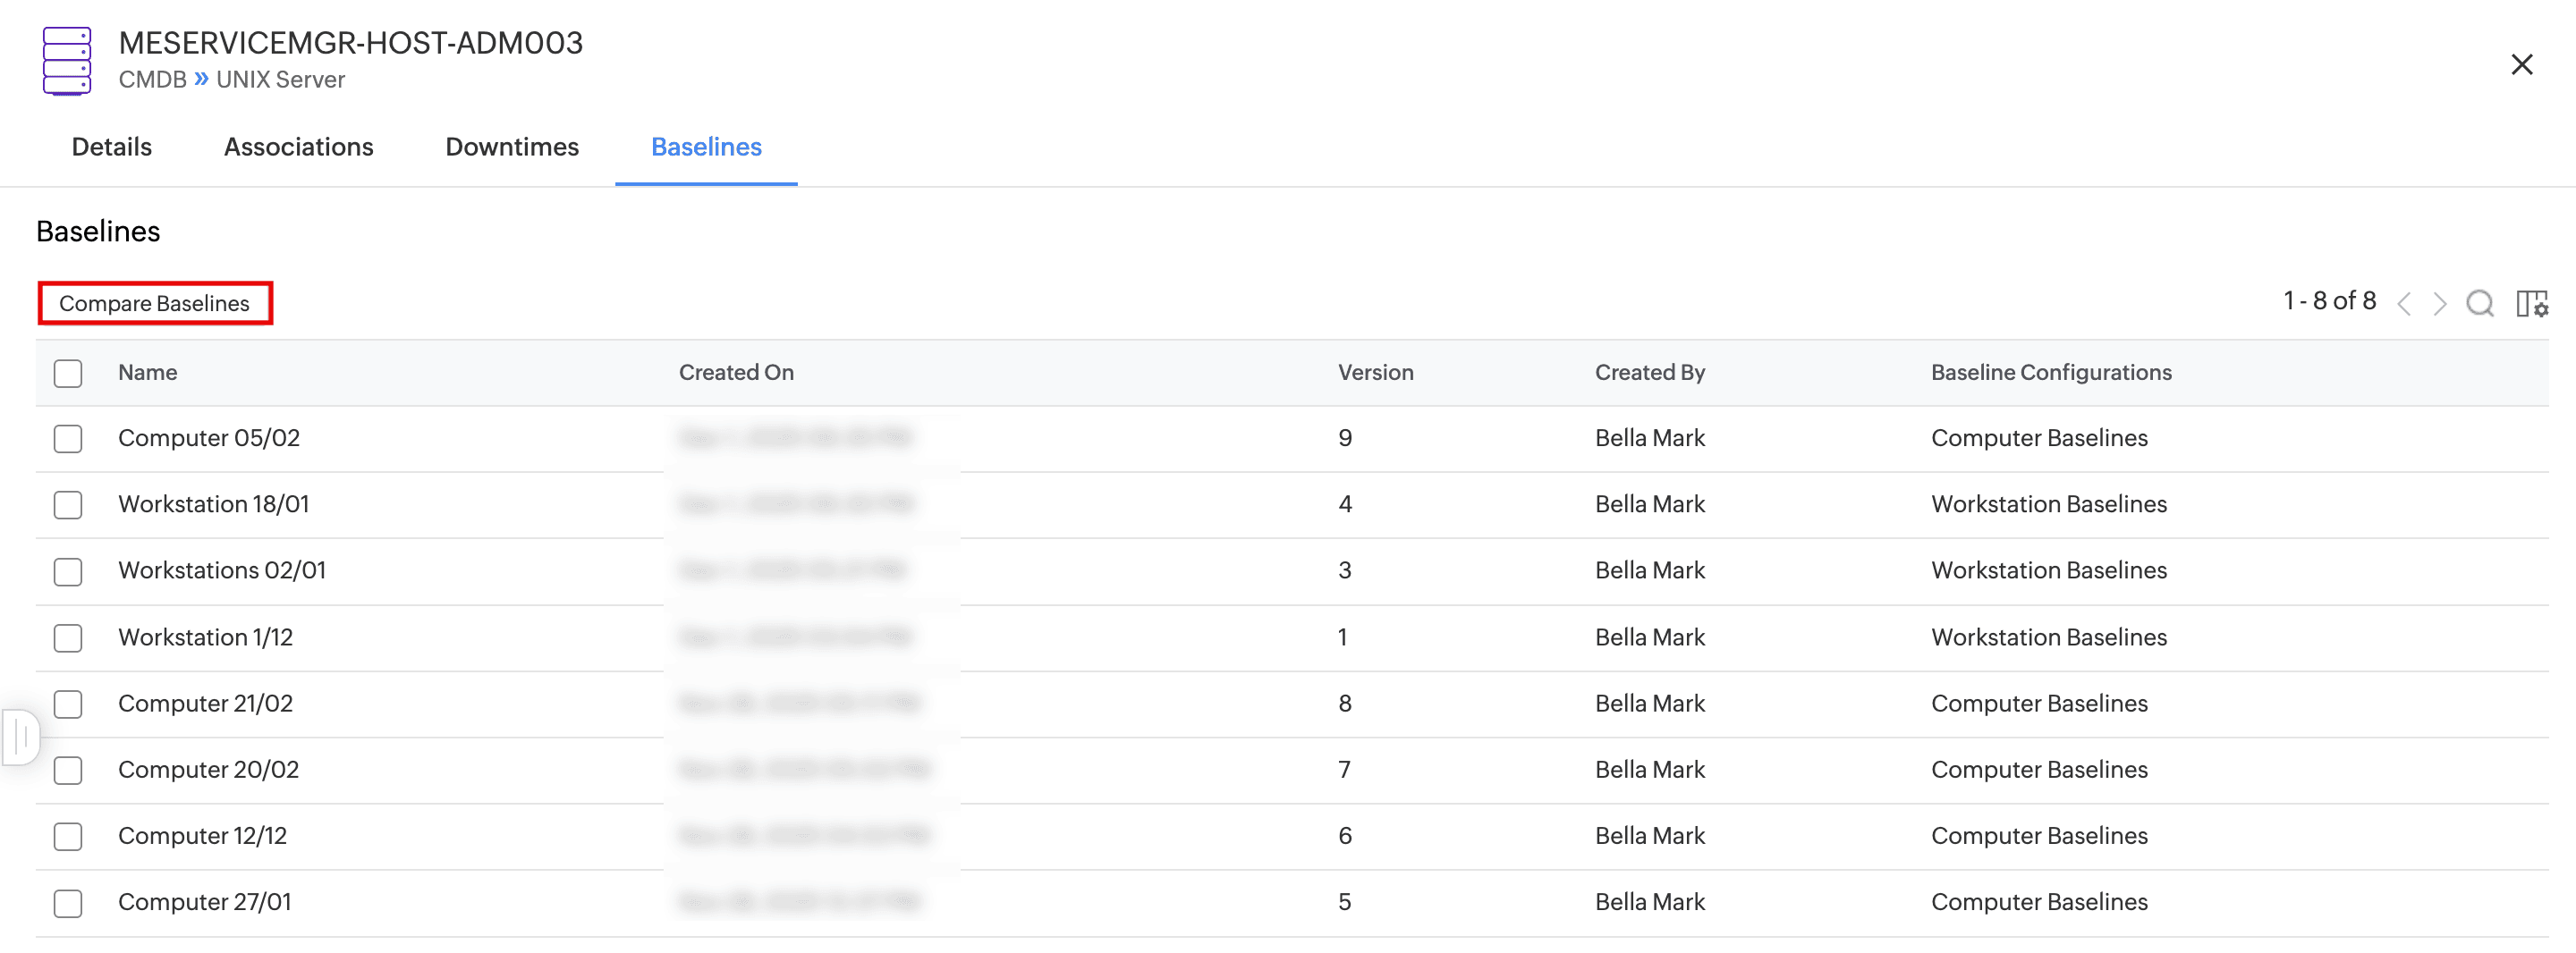Expand the collapsed left side panel handle
The image size is (2576, 953).
(21, 737)
